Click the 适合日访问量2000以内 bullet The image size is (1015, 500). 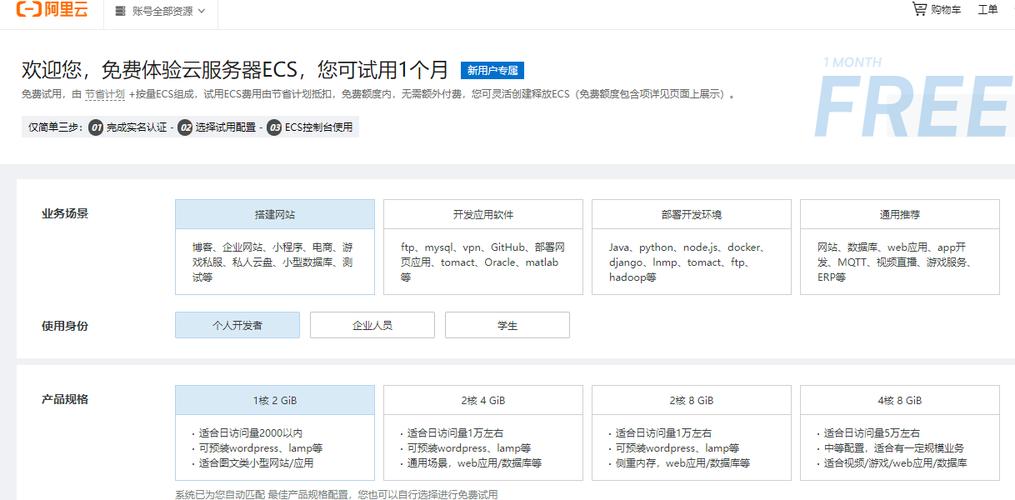tap(251, 433)
